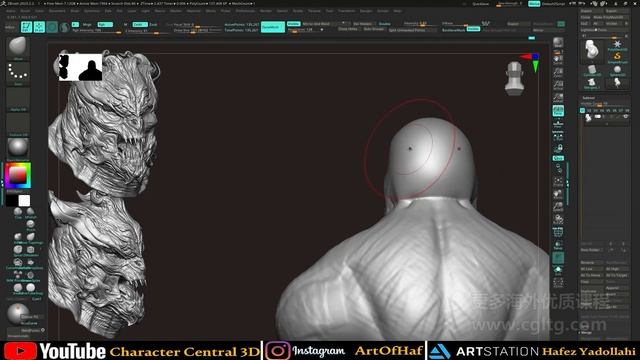Click the Xpose icon

pos(558,282)
